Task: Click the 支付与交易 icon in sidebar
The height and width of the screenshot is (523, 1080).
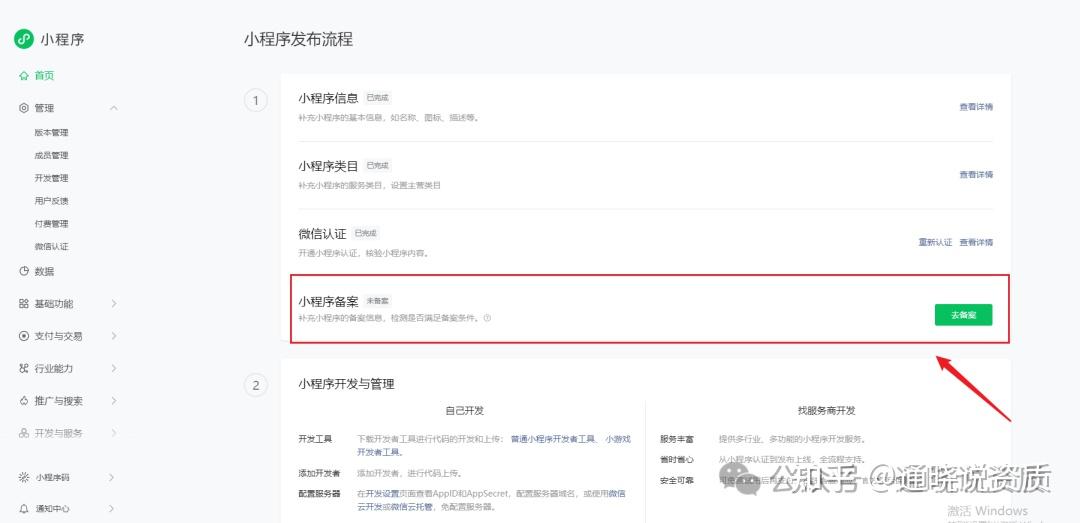Action: pos(24,336)
